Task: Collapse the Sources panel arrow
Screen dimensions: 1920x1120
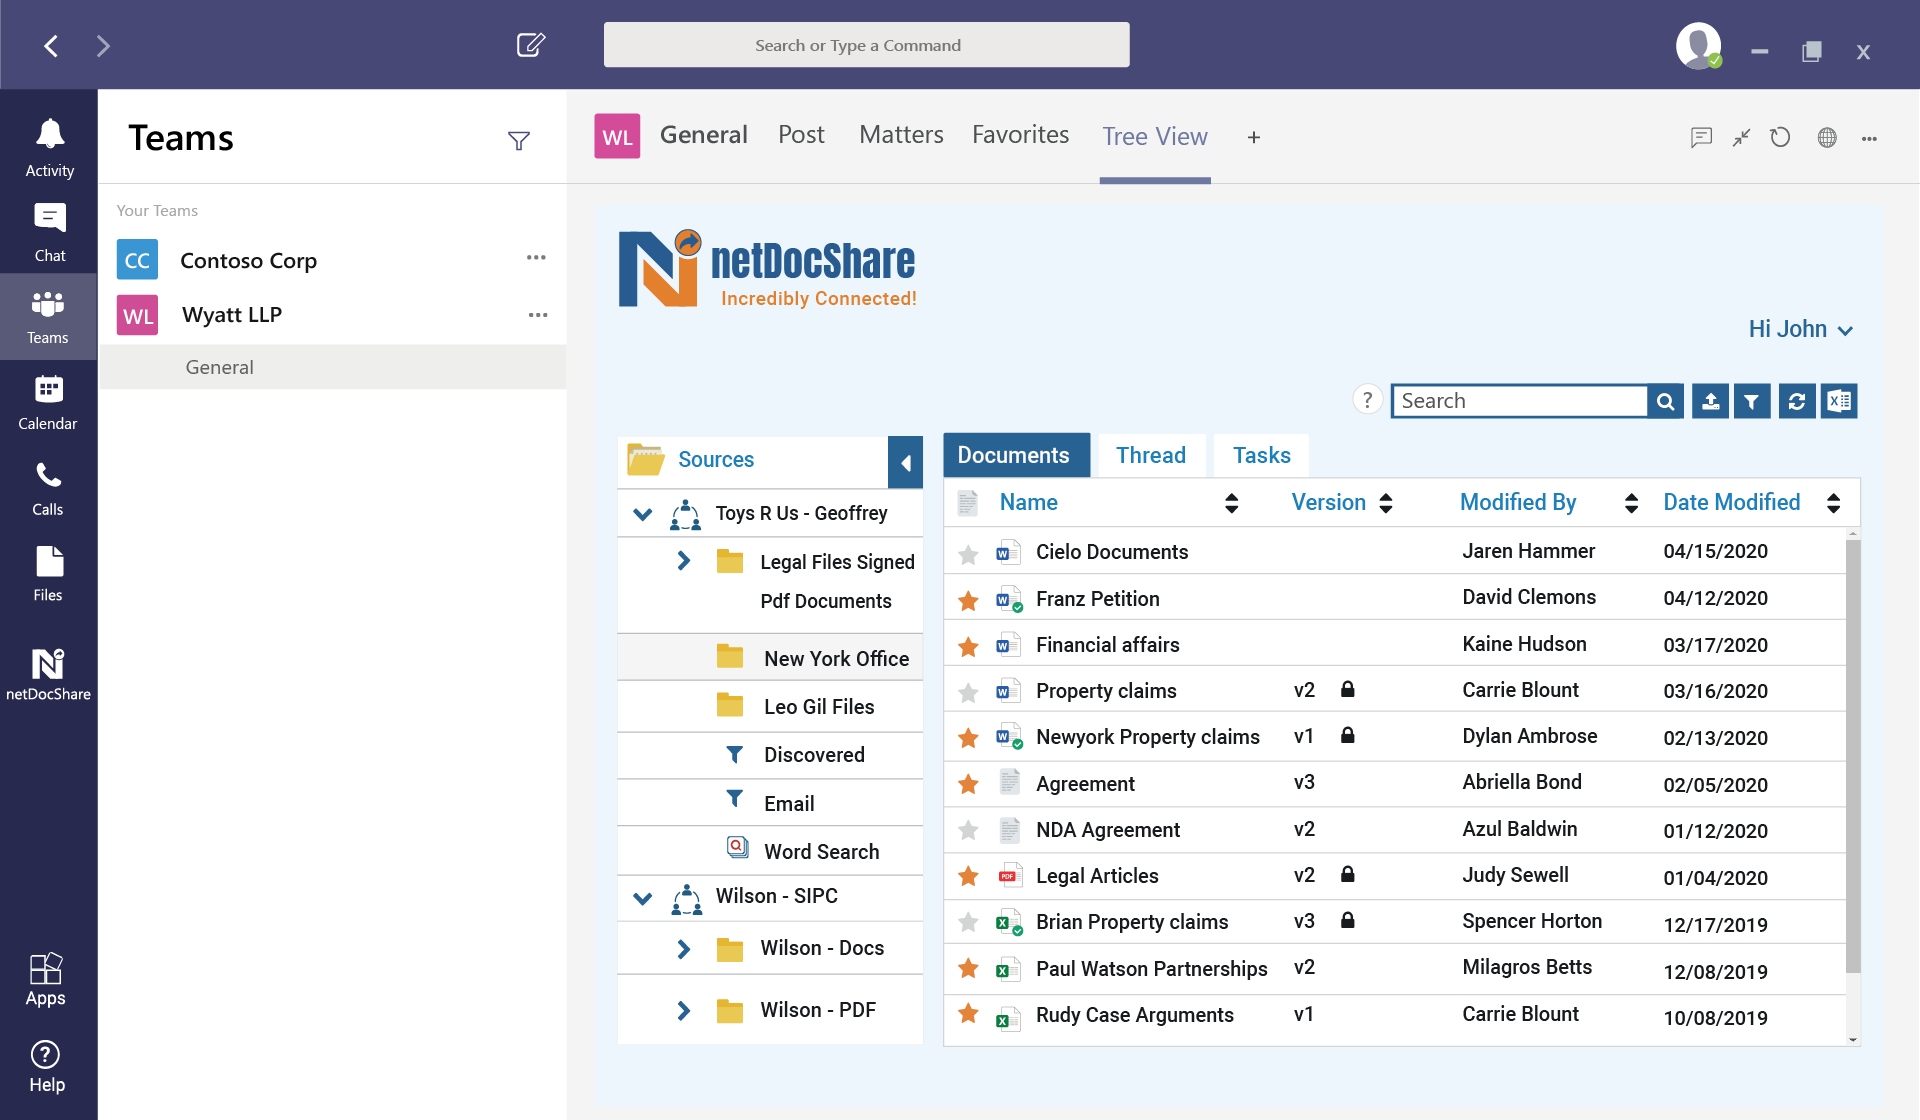Action: click(x=905, y=463)
